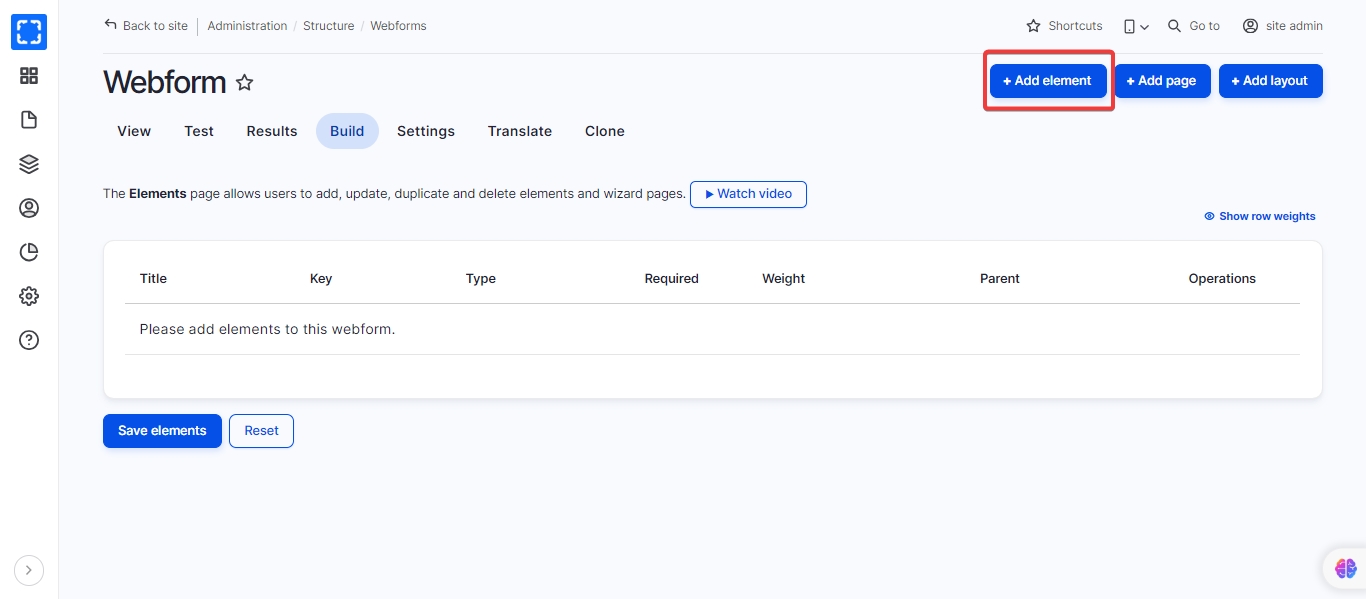Open the Content page icon in sidebar
The width and height of the screenshot is (1366, 599).
29,120
